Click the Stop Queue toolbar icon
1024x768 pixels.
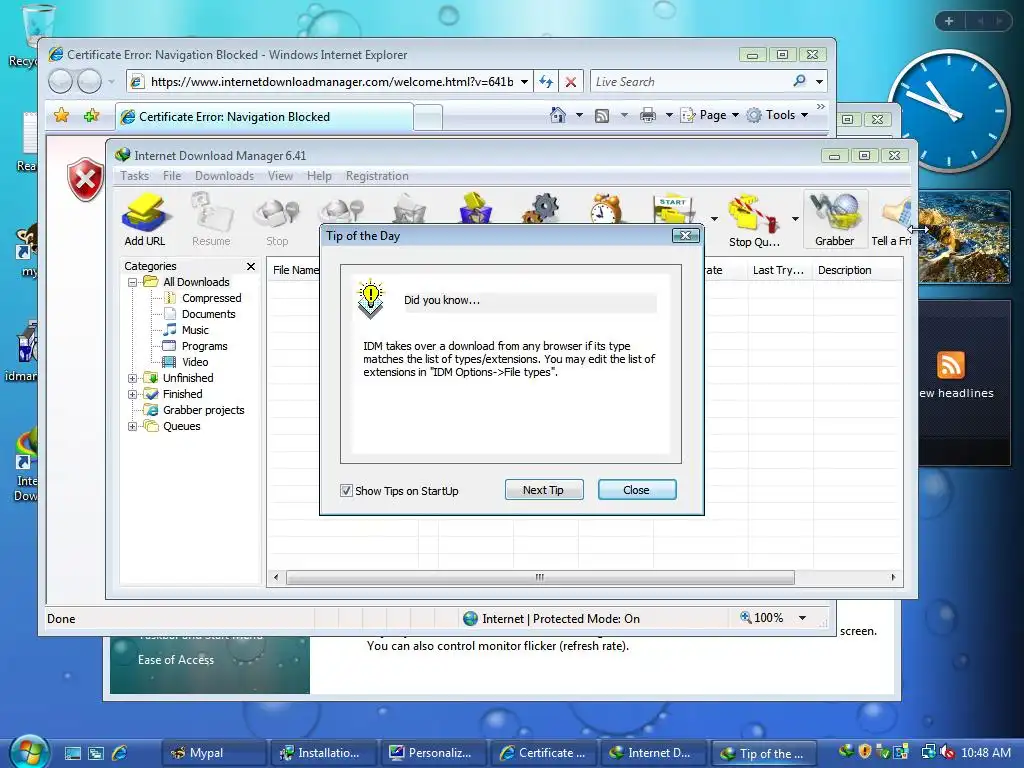pyautogui.click(x=754, y=219)
